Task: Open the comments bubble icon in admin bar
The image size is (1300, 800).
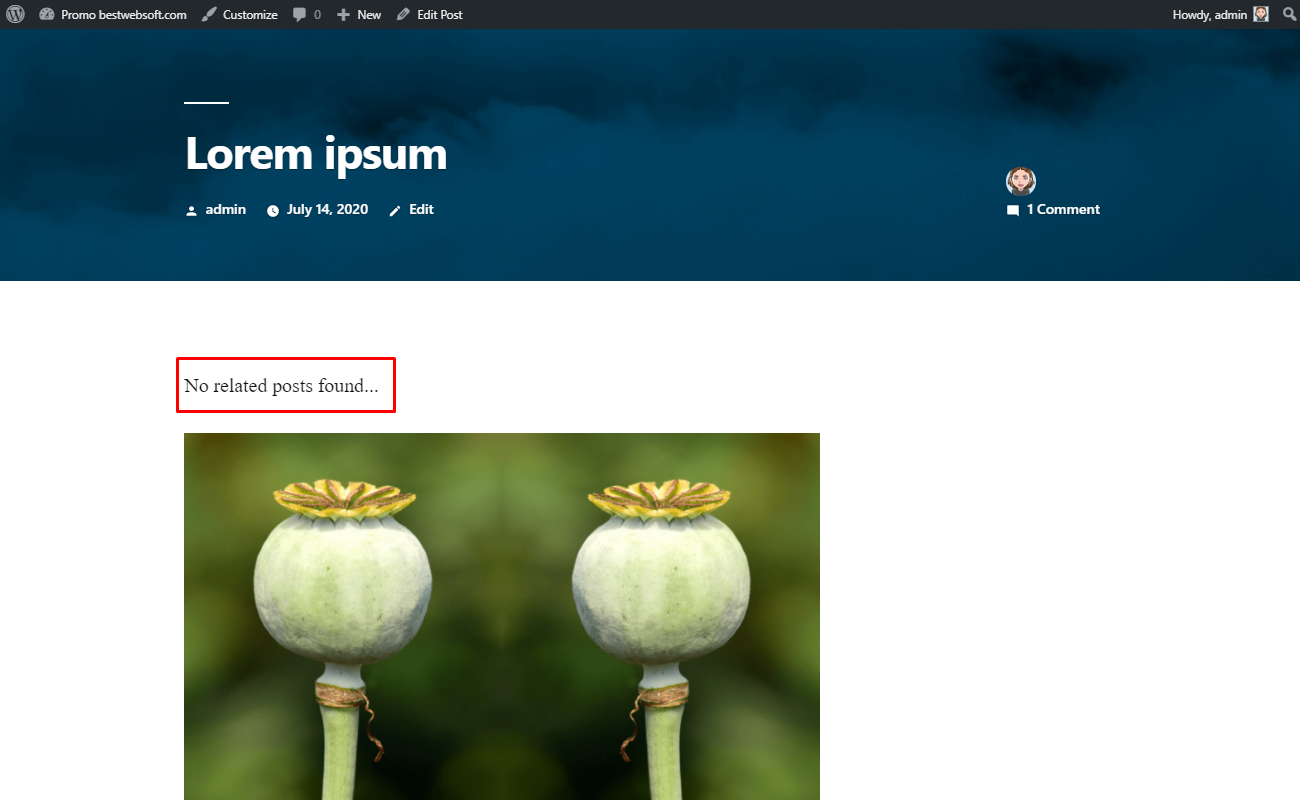Action: point(300,15)
